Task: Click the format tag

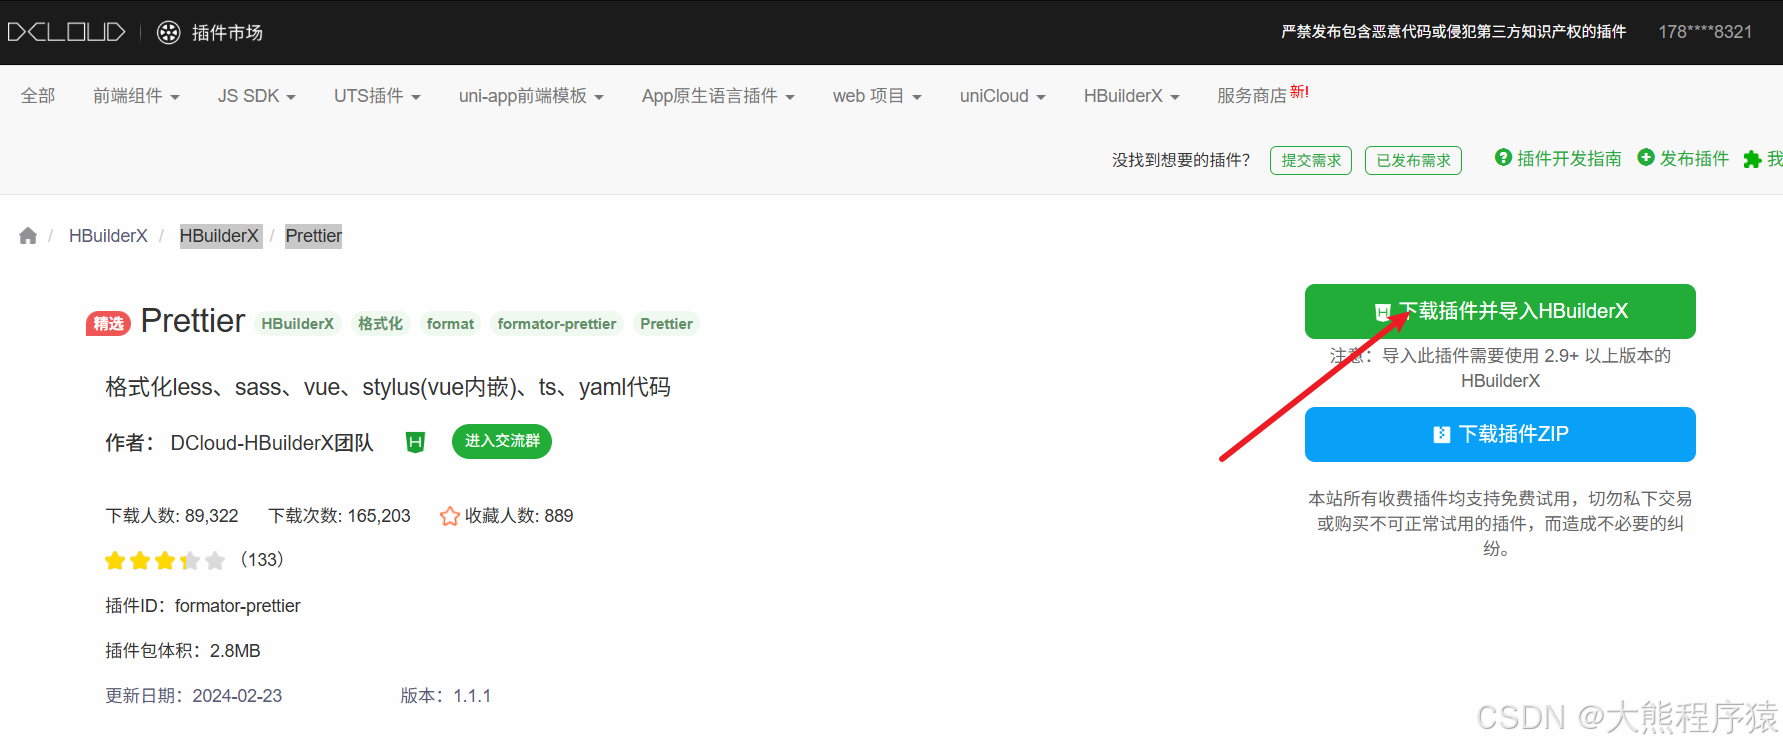Action: tap(450, 324)
